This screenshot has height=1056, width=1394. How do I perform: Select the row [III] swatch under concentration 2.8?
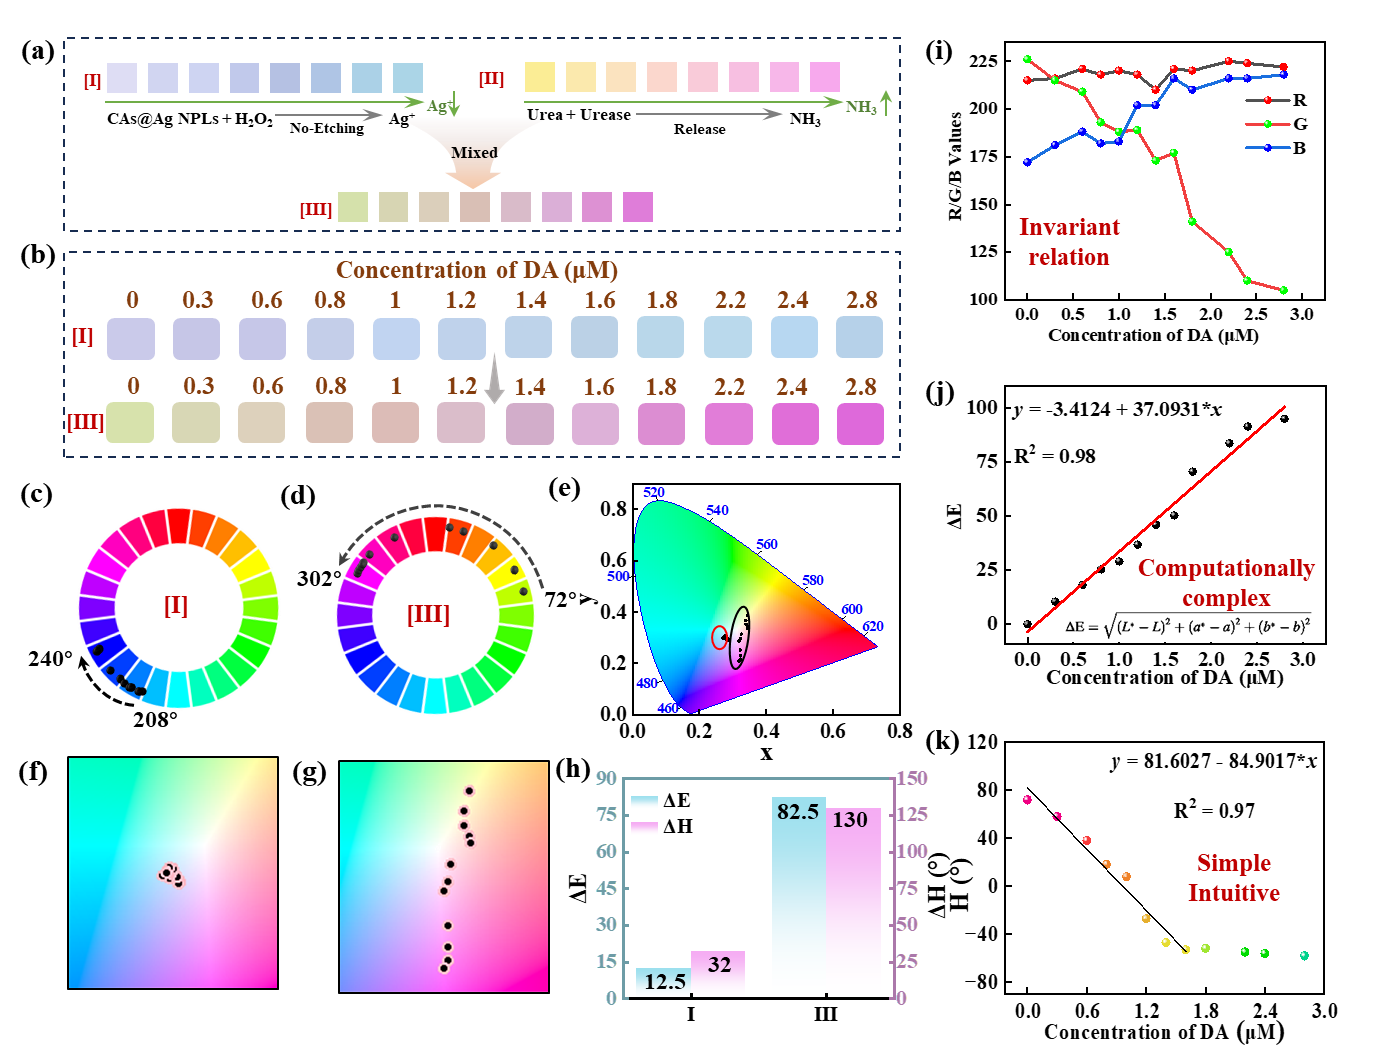(x=860, y=424)
